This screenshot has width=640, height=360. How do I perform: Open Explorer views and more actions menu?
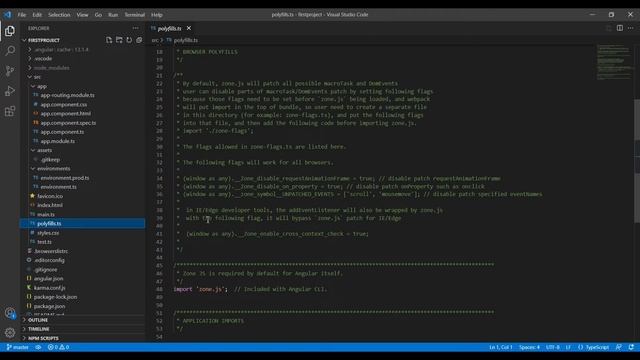coord(136,28)
